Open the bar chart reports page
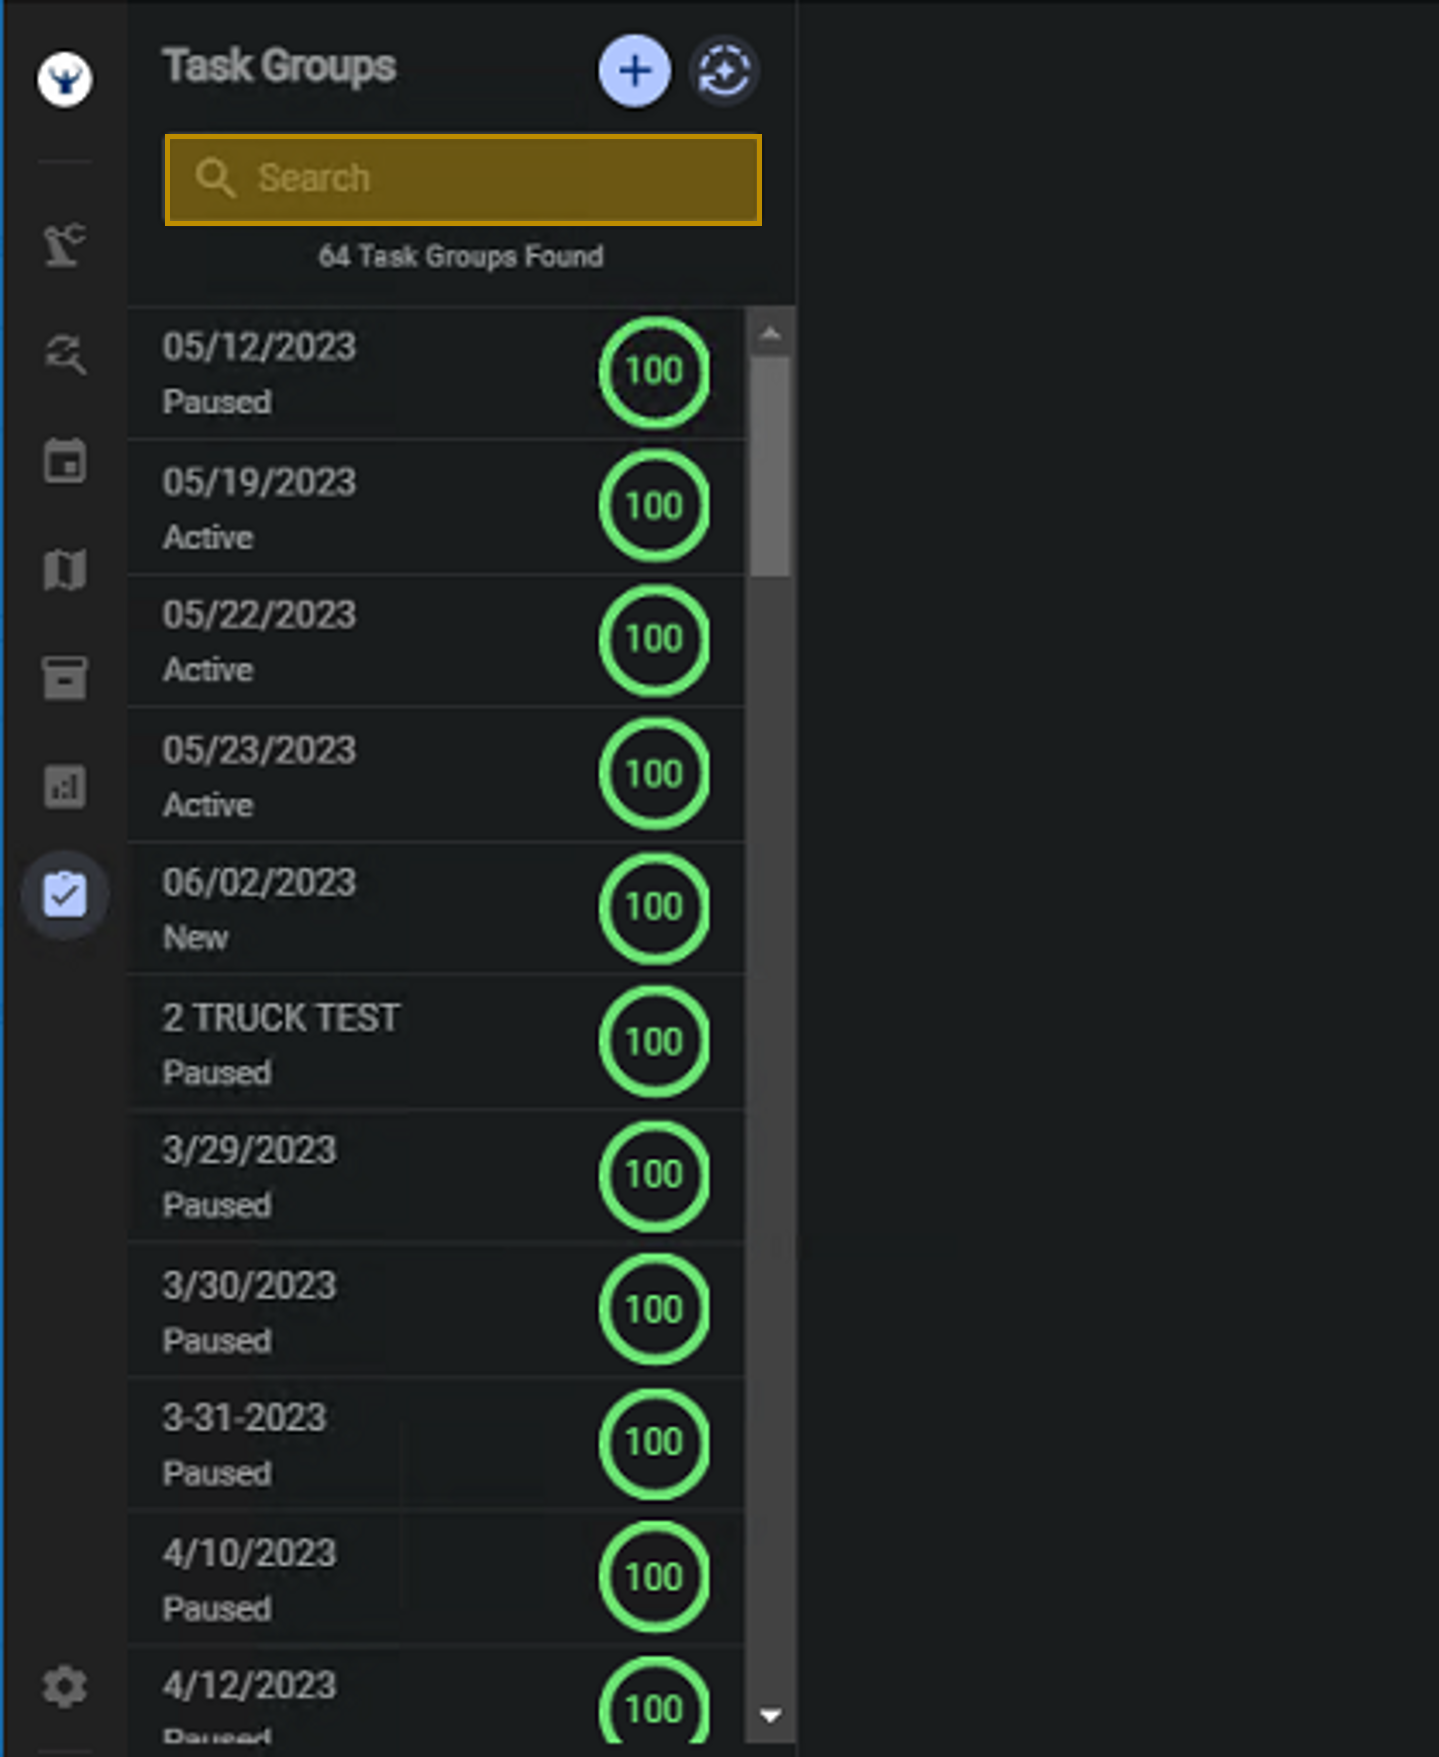Screen dimensions: 1439x1757 click(65, 786)
